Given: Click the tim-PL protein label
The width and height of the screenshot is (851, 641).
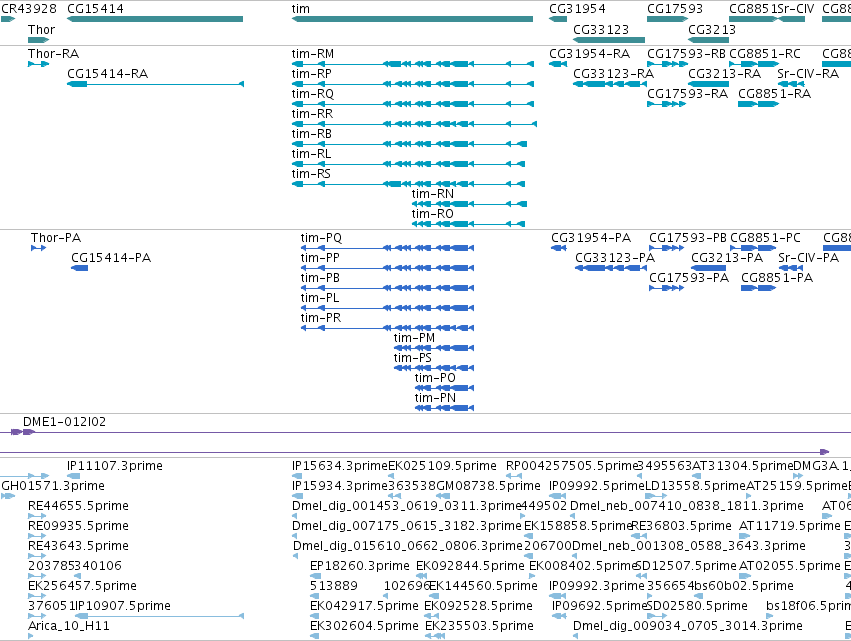Looking at the screenshot, I should pyautogui.click(x=320, y=298).
